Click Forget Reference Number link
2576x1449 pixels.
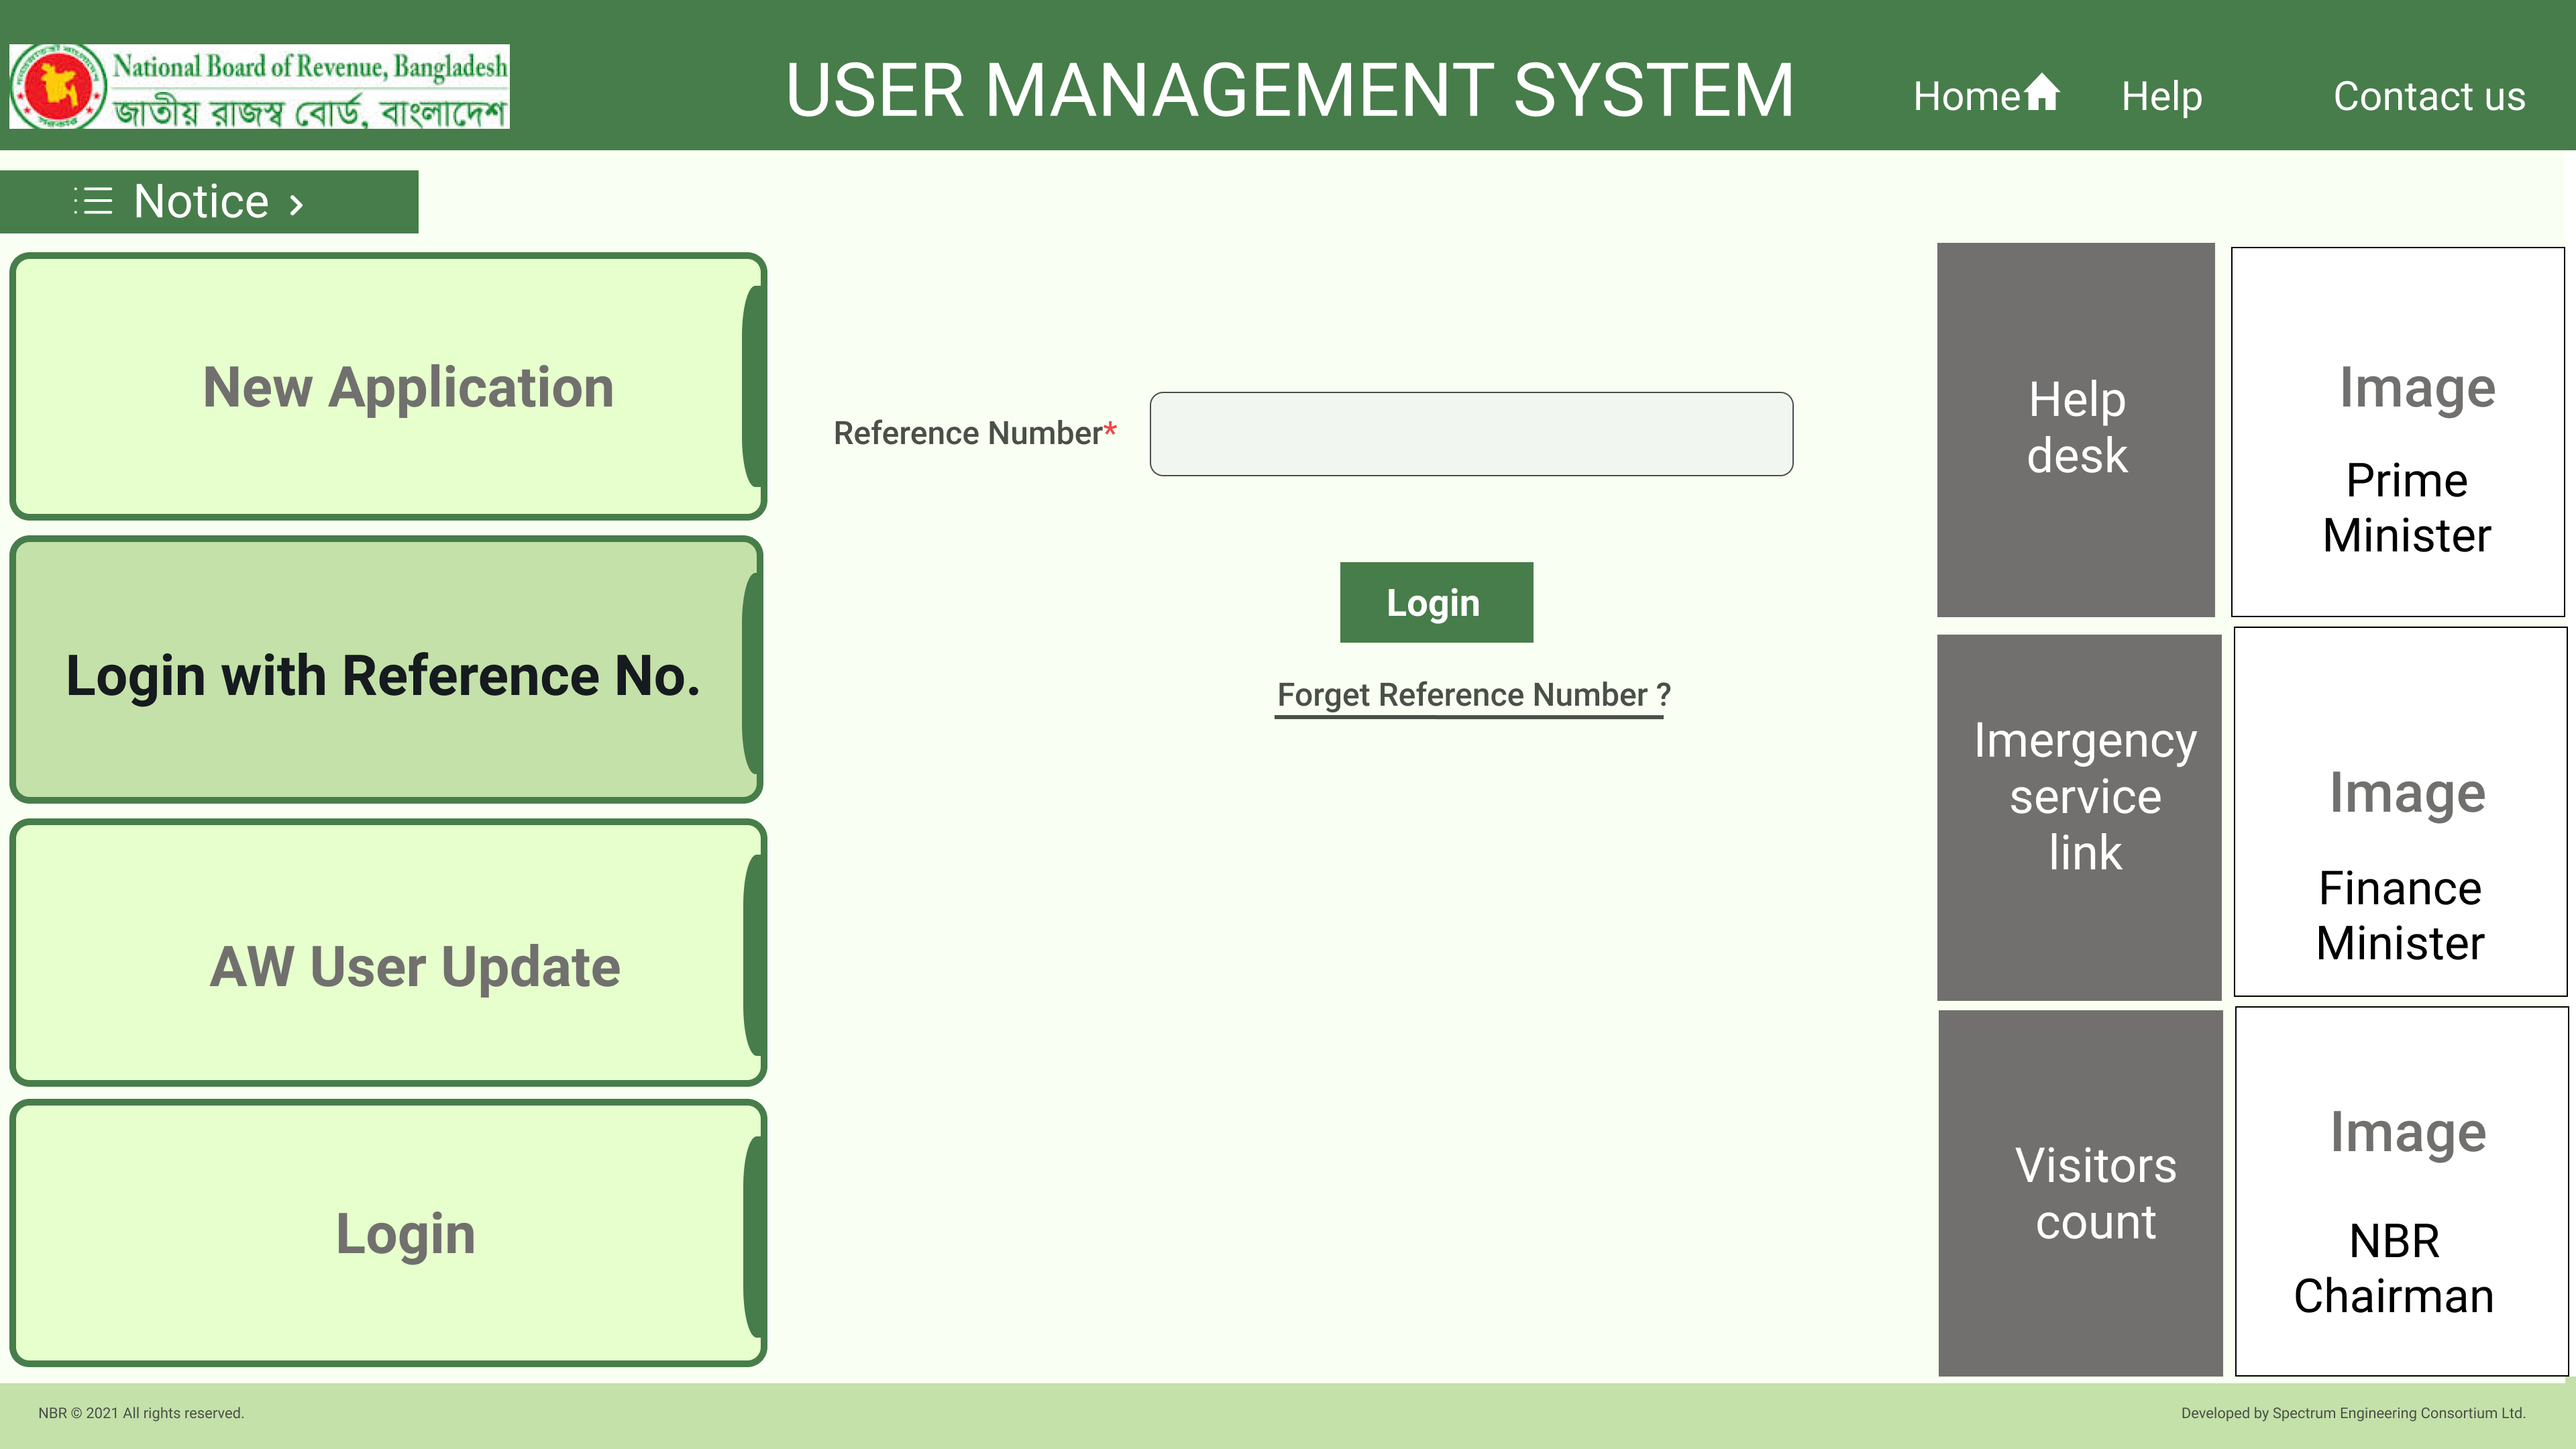[1472, 694]
